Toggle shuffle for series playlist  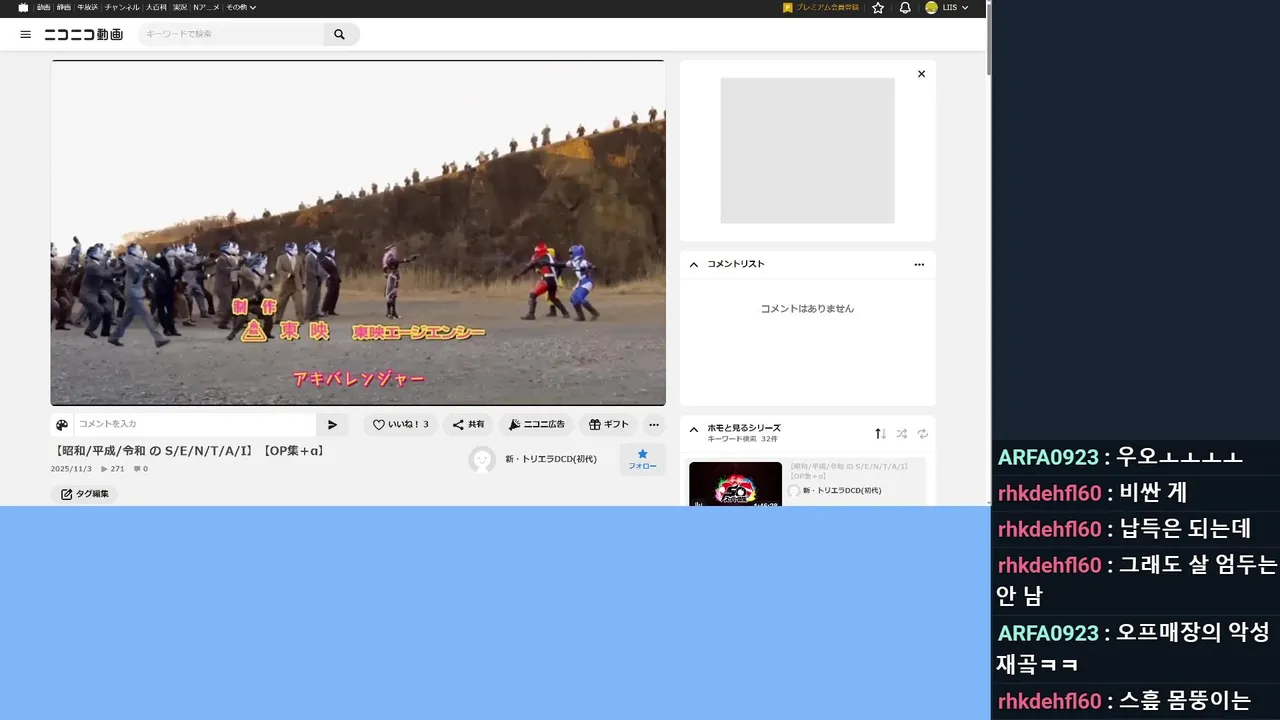[x=901, y=433]
